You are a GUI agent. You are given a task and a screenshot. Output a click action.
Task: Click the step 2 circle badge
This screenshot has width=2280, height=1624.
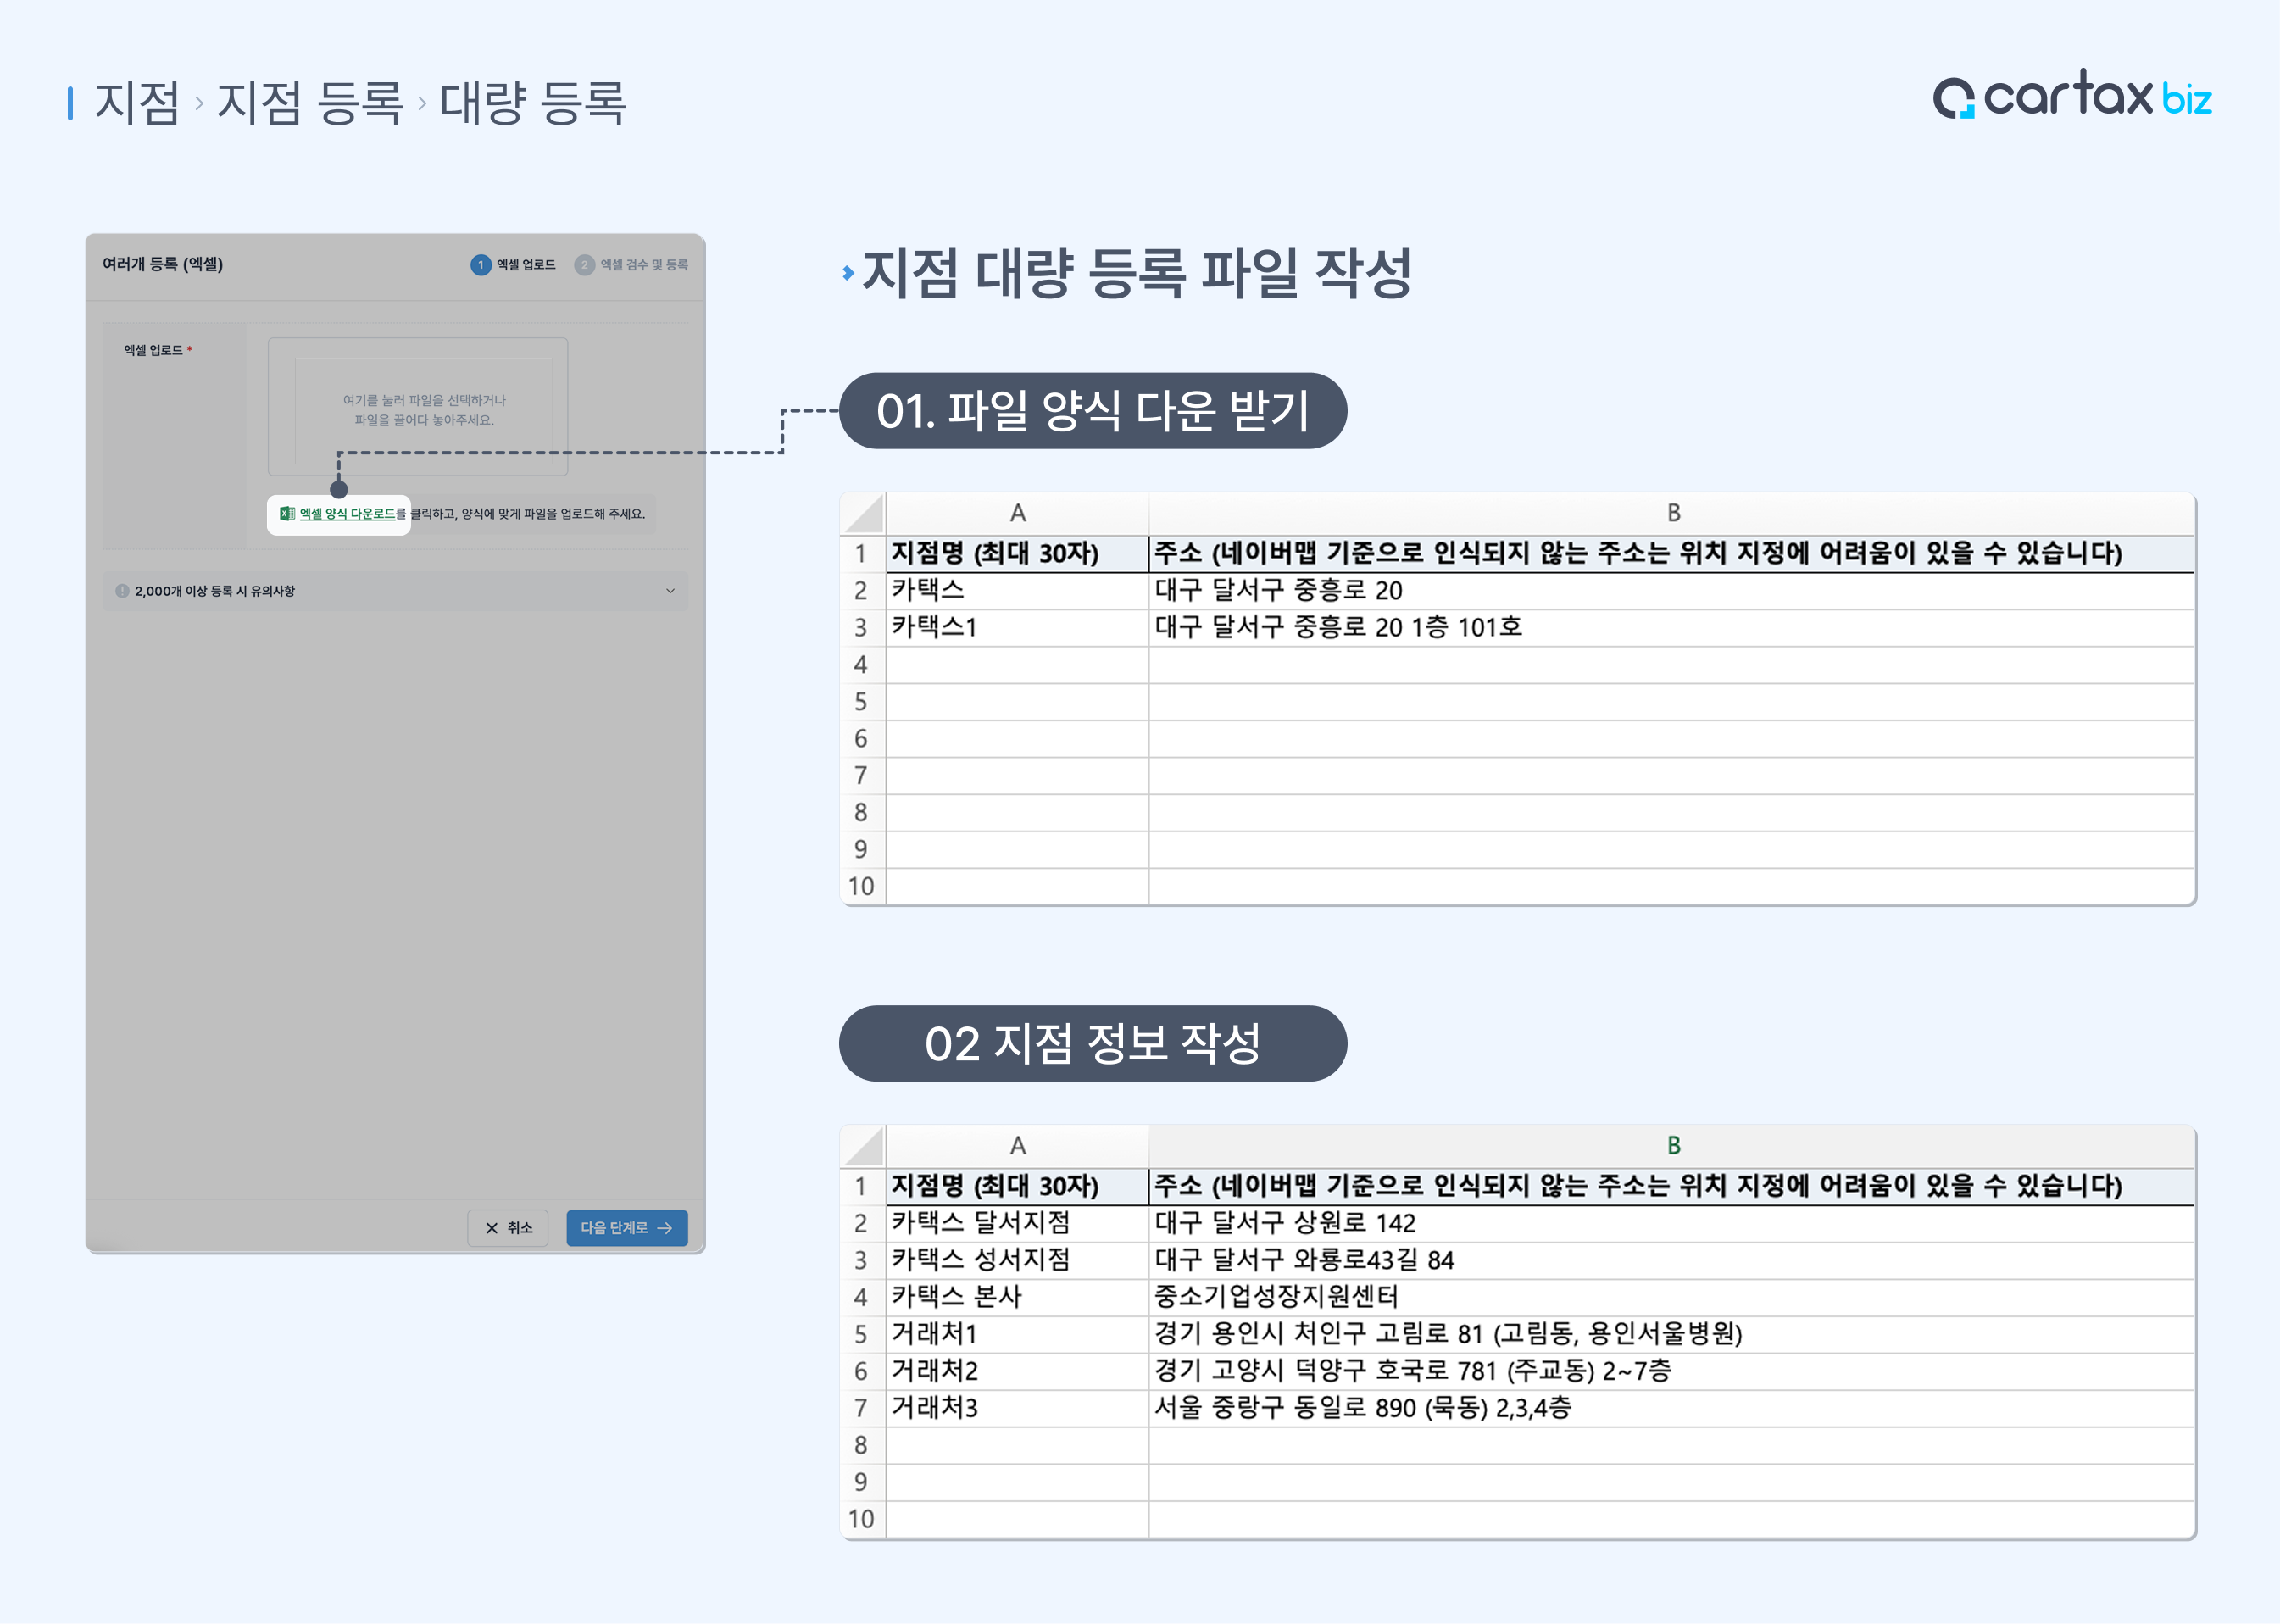coord(584,265)
